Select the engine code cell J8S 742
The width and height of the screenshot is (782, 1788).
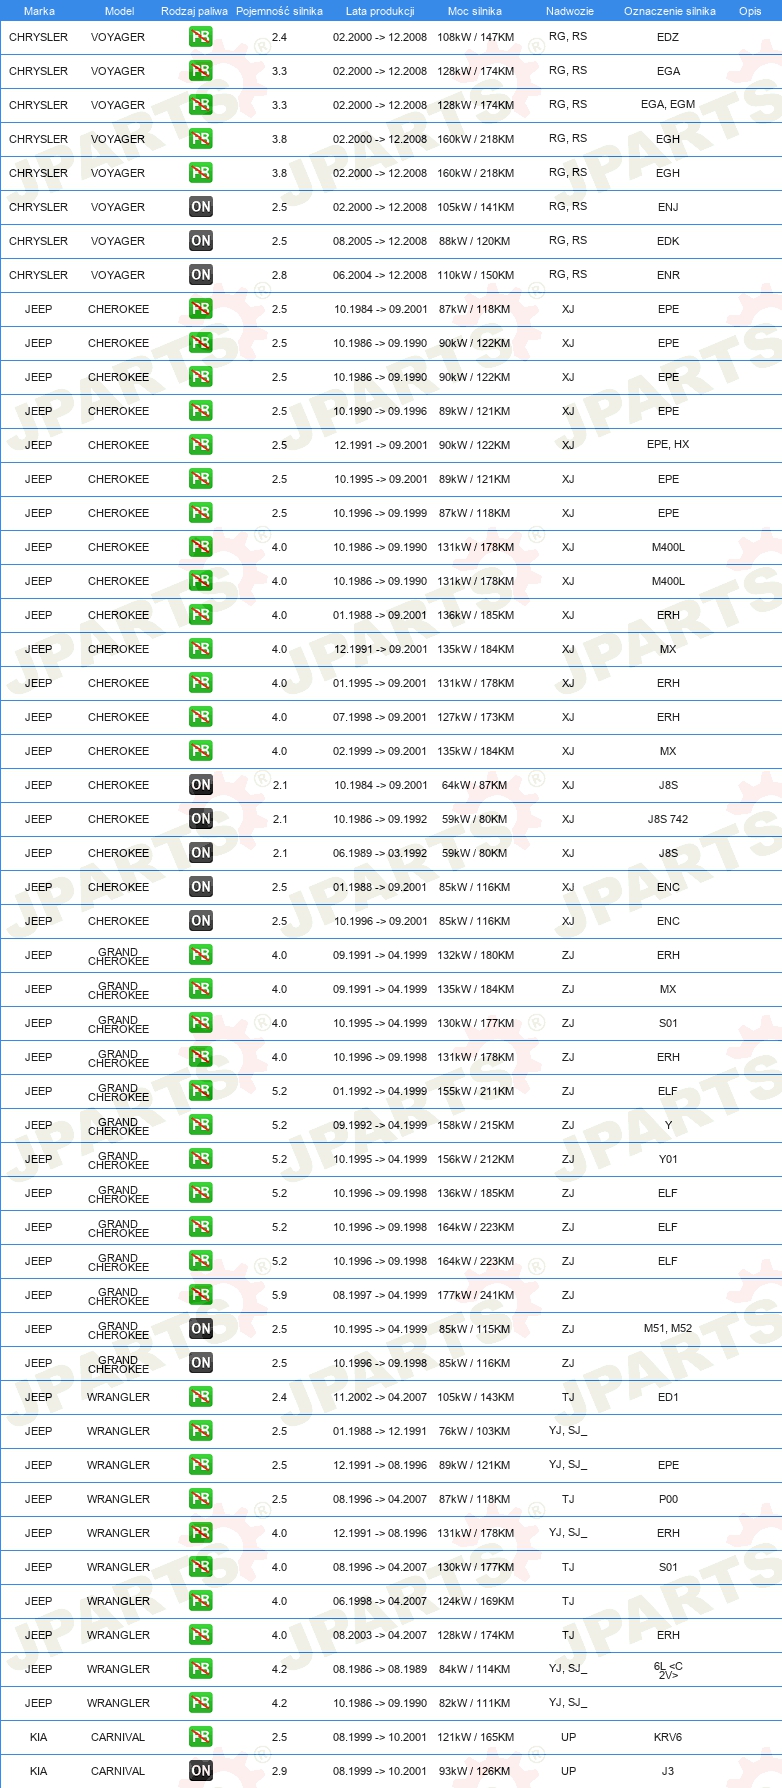click(x=668, y=819)
